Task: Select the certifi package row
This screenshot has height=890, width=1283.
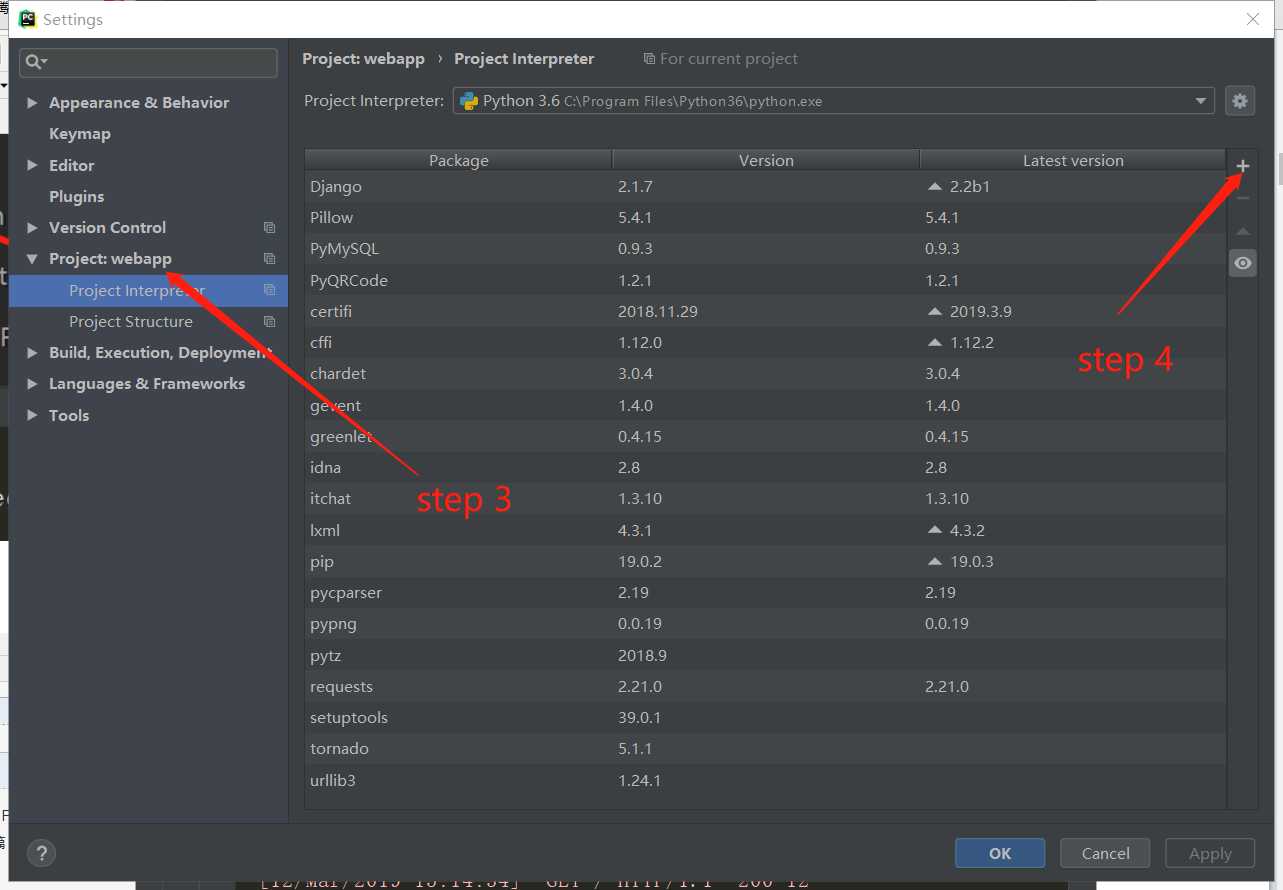Action: pyautogui.click(x=765, y=311)
